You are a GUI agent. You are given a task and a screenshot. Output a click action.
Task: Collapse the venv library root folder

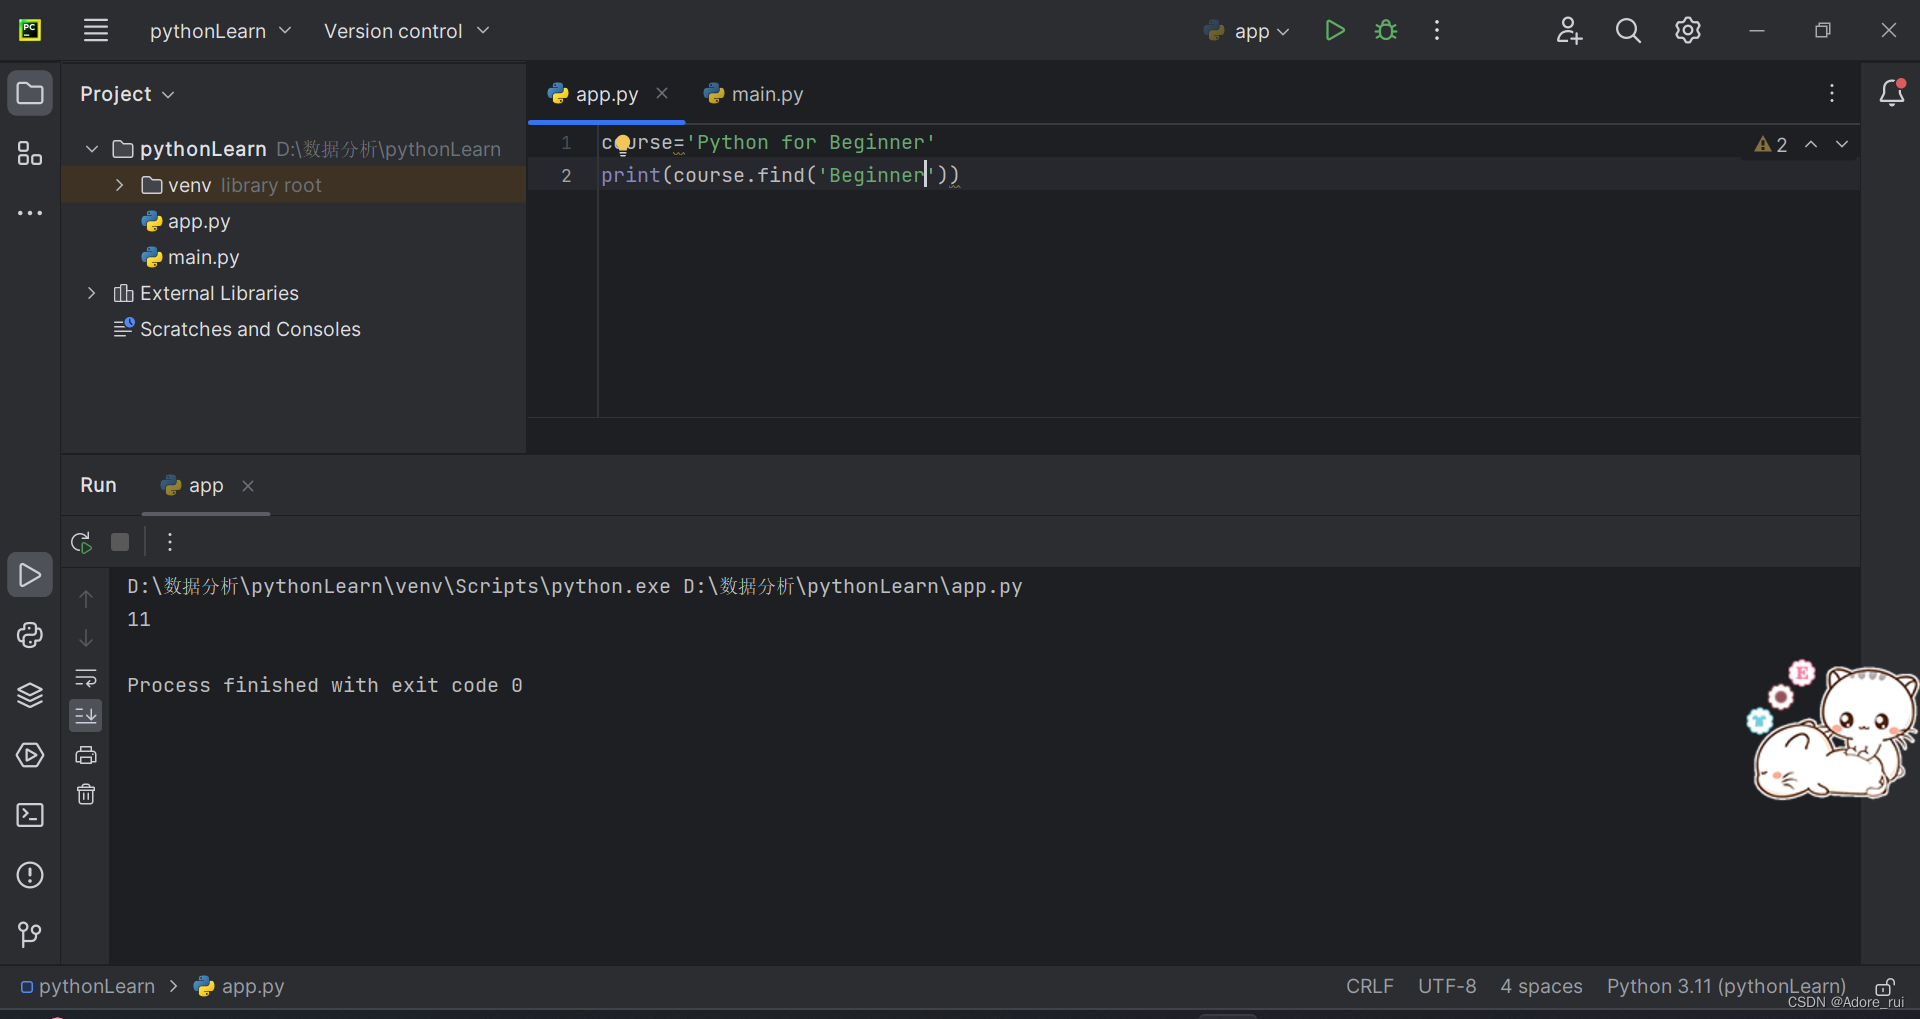pos(118,184)
